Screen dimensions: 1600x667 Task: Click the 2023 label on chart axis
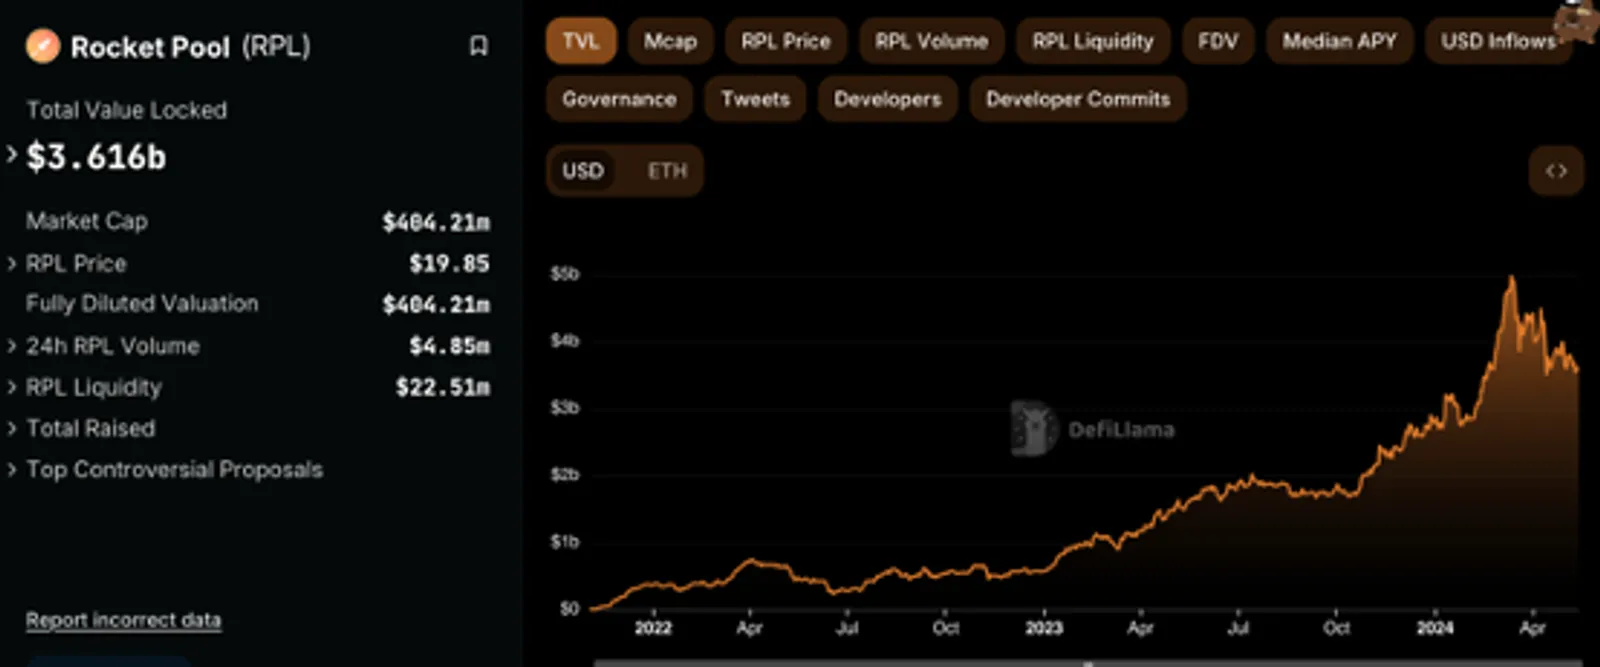(1044, 628)
